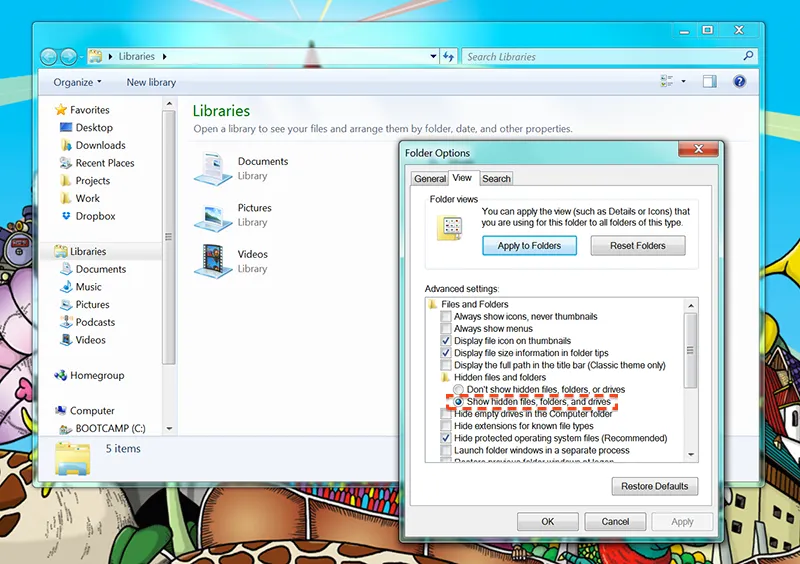Click the Restore Defaults button
Image resolution: width=800 pixels, height=564 pixels.
click(x=655, y=486)
